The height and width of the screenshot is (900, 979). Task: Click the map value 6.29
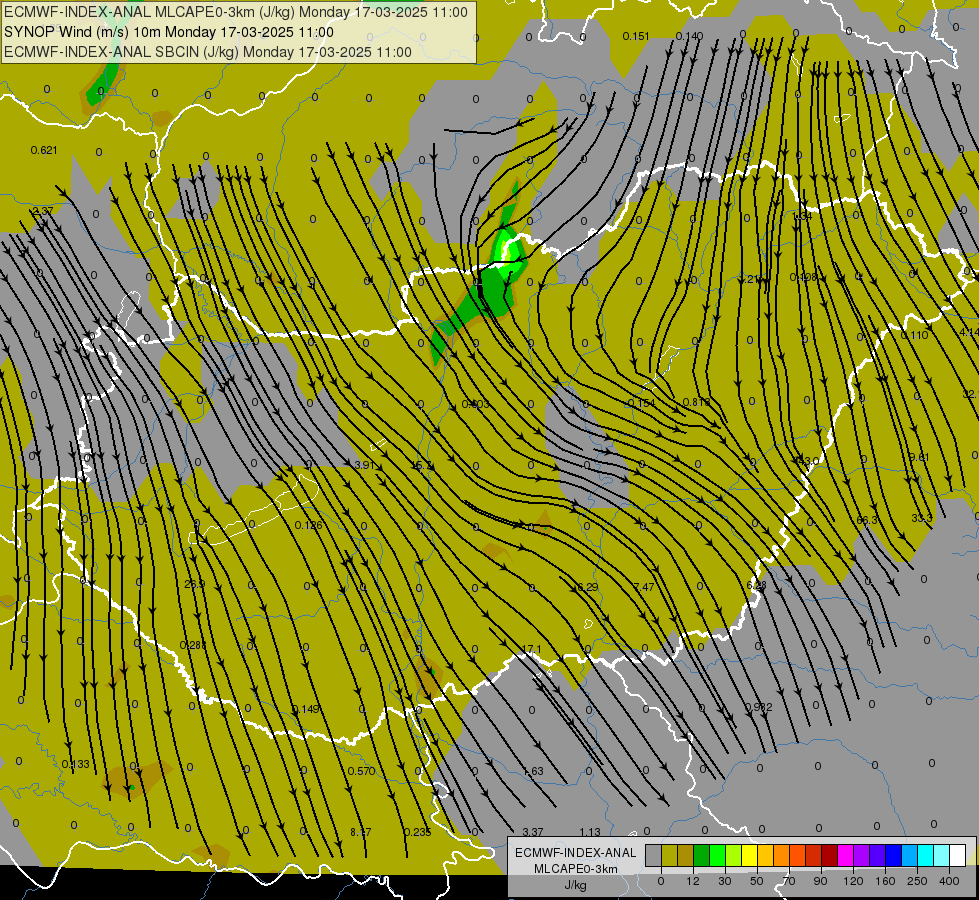(588, 587)
